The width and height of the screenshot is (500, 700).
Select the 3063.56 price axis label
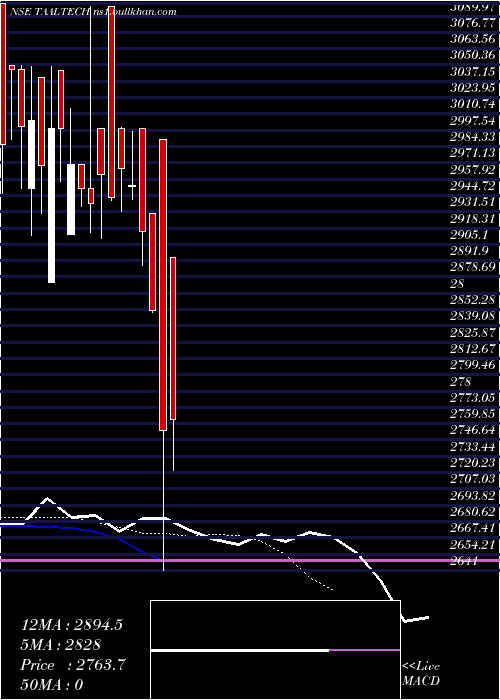coord(472,38)
